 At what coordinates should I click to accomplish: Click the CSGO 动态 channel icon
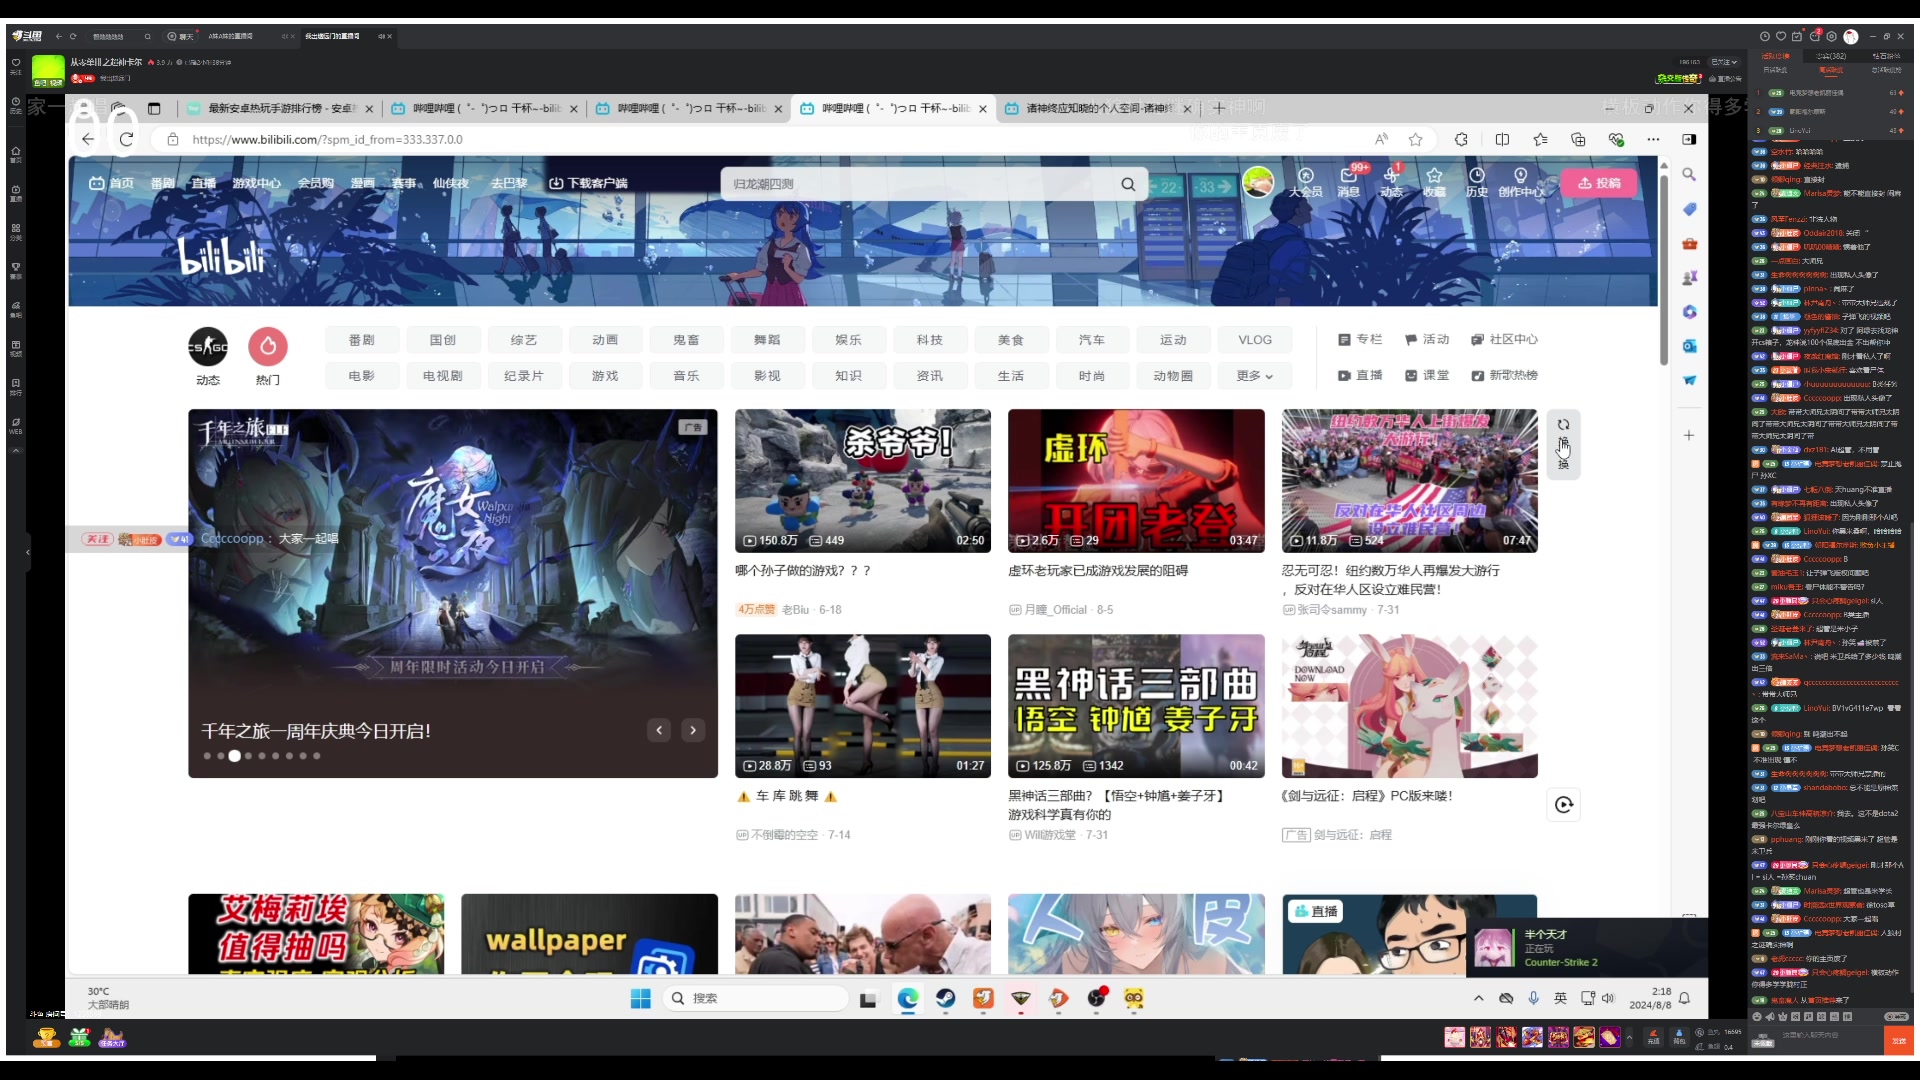click(x=208, y=347)
